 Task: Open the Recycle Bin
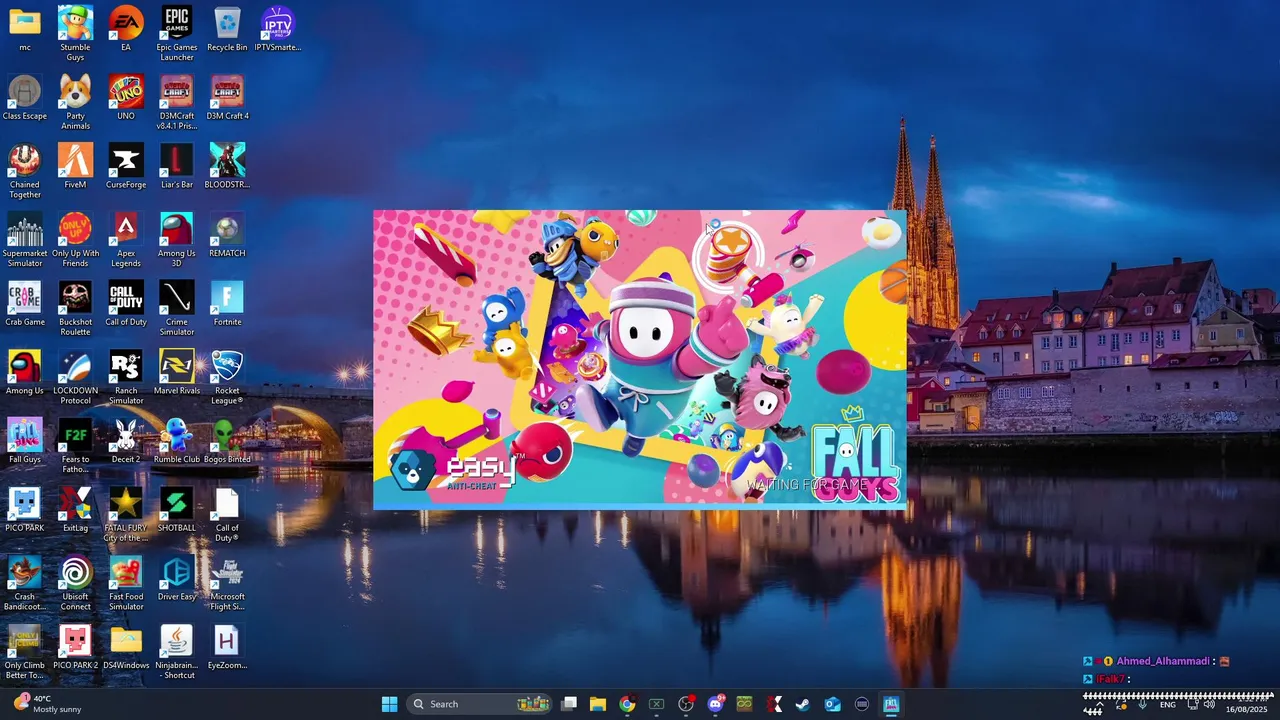pyautogui.click(x=227, y=28)
